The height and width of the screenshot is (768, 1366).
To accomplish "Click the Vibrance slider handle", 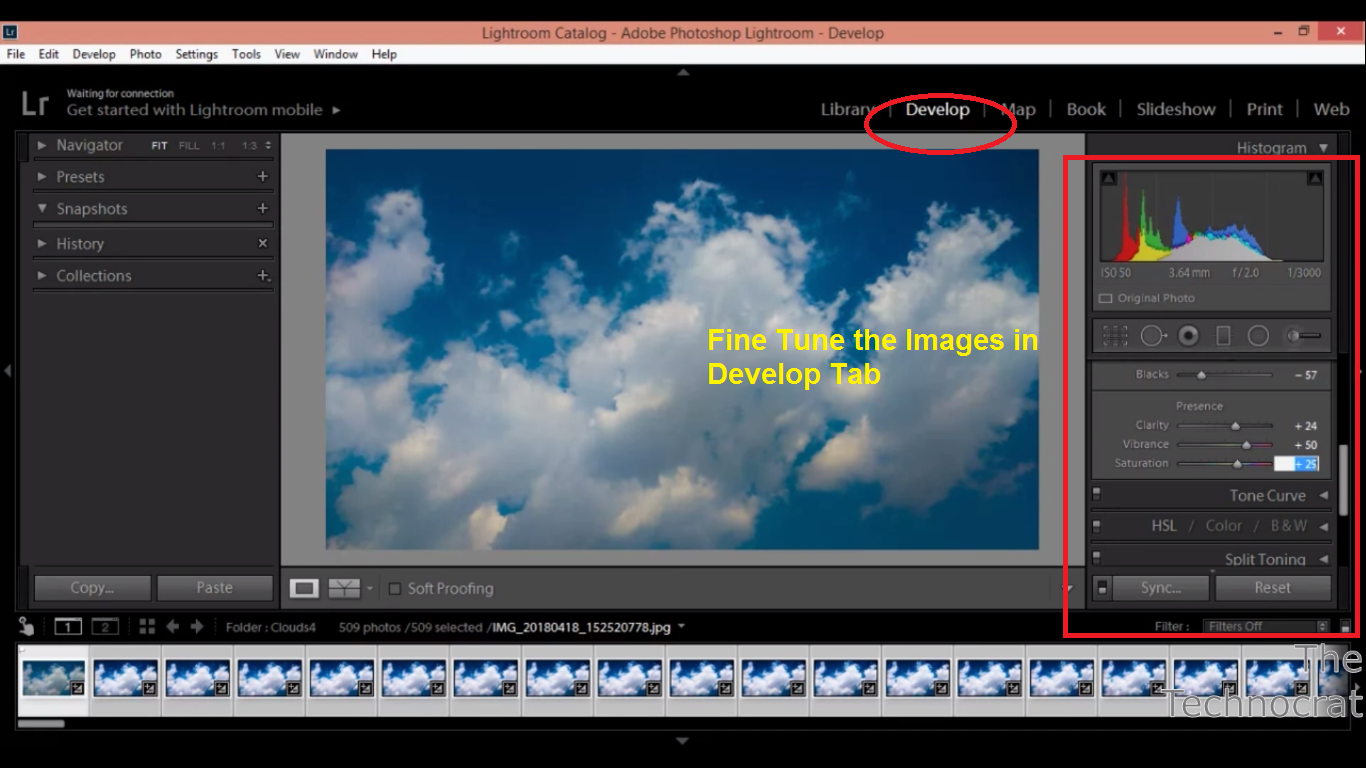I will (x=1246, y=444).
